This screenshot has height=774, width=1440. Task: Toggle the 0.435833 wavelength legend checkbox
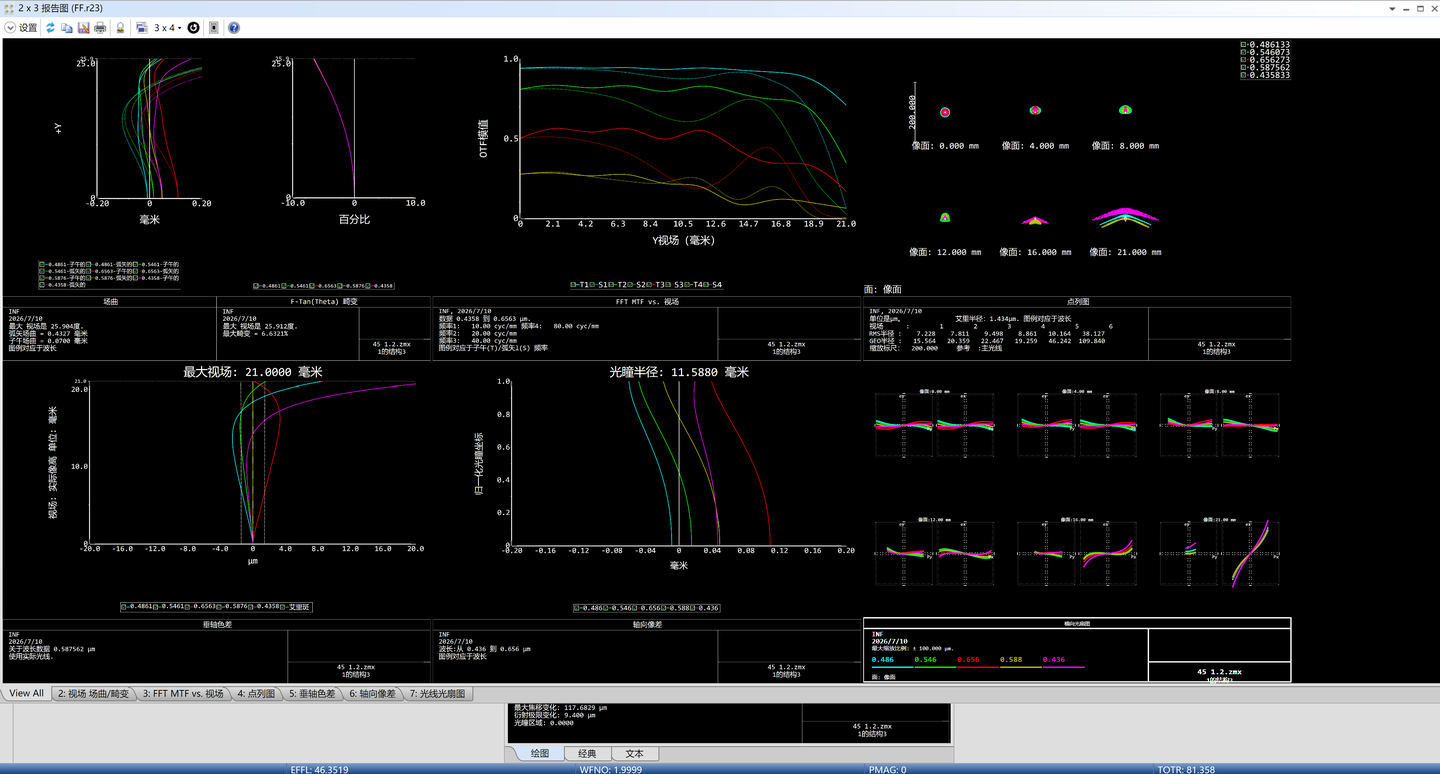[1244, 75]
